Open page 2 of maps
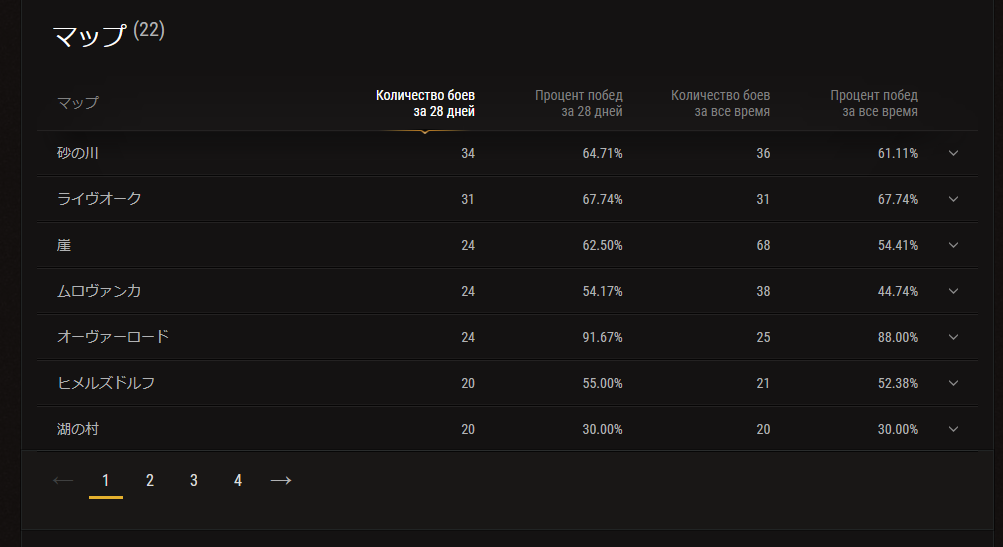This screenshot has height=547, width=1003. 150,480
